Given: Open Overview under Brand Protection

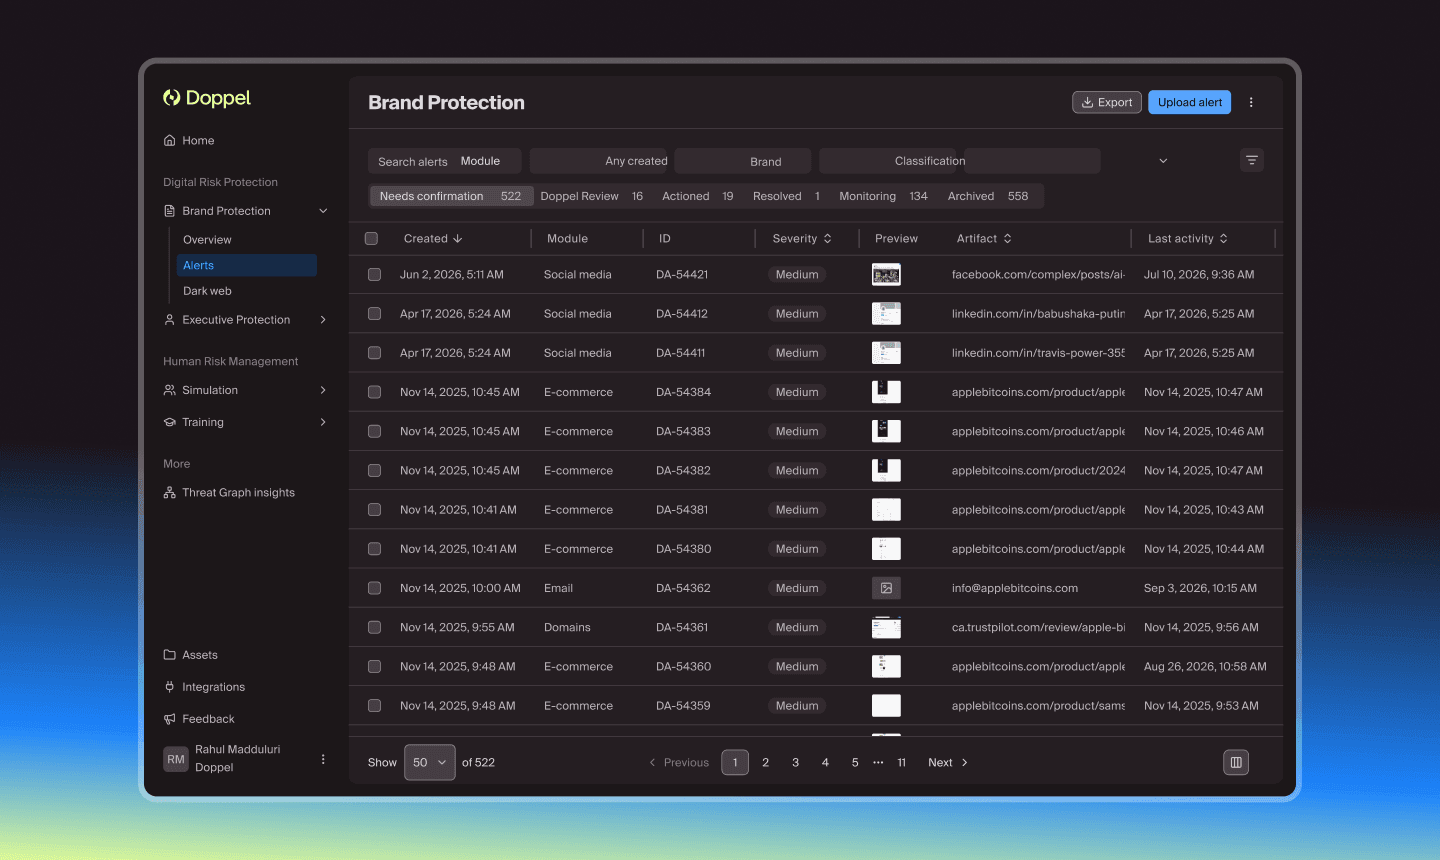Looking at the screenshot, I should [x=207, y=240].
